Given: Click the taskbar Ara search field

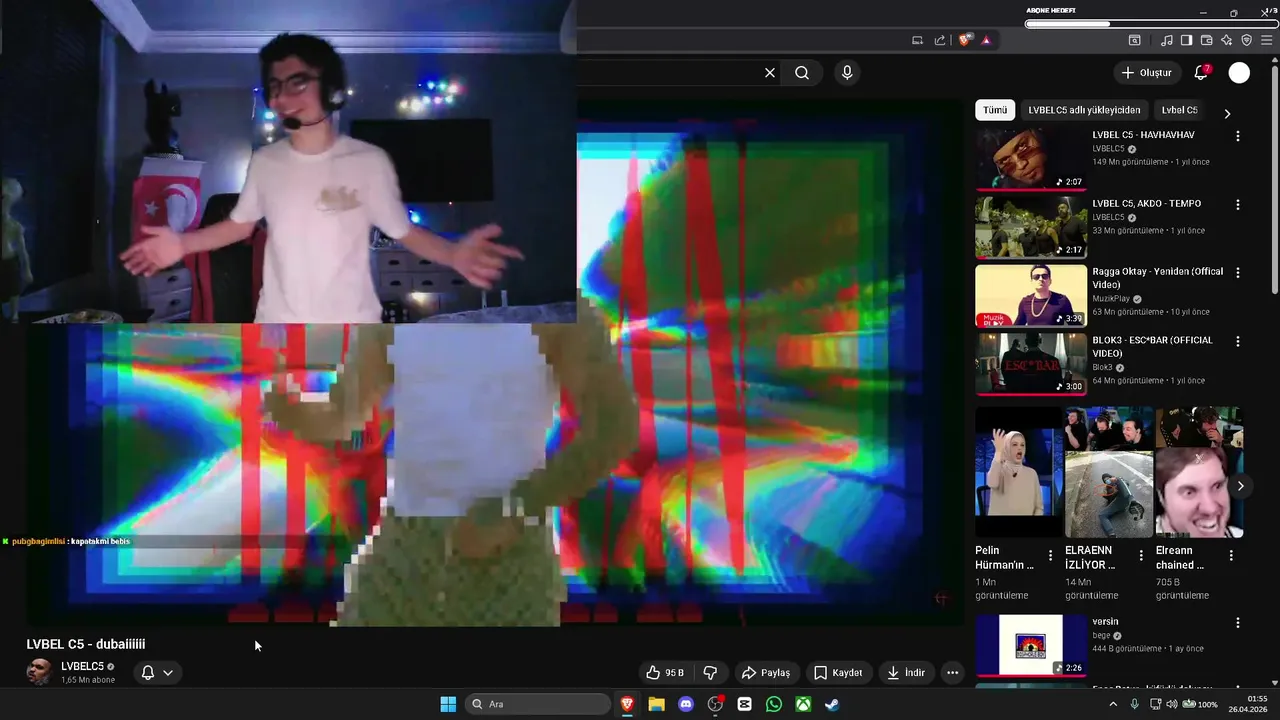Looking at the screenshot, I should coord(537,704).
